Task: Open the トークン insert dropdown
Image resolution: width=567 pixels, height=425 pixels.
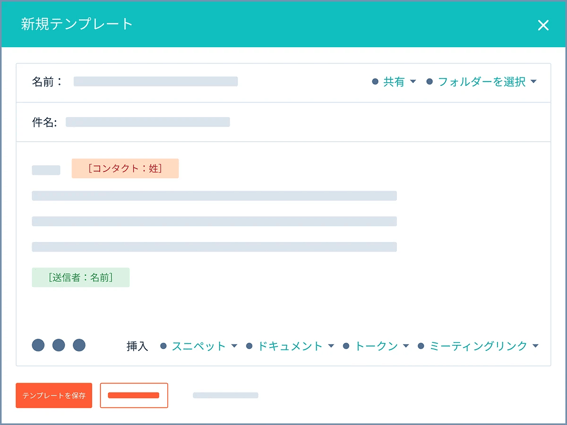Action: click(x=376, y=346)
